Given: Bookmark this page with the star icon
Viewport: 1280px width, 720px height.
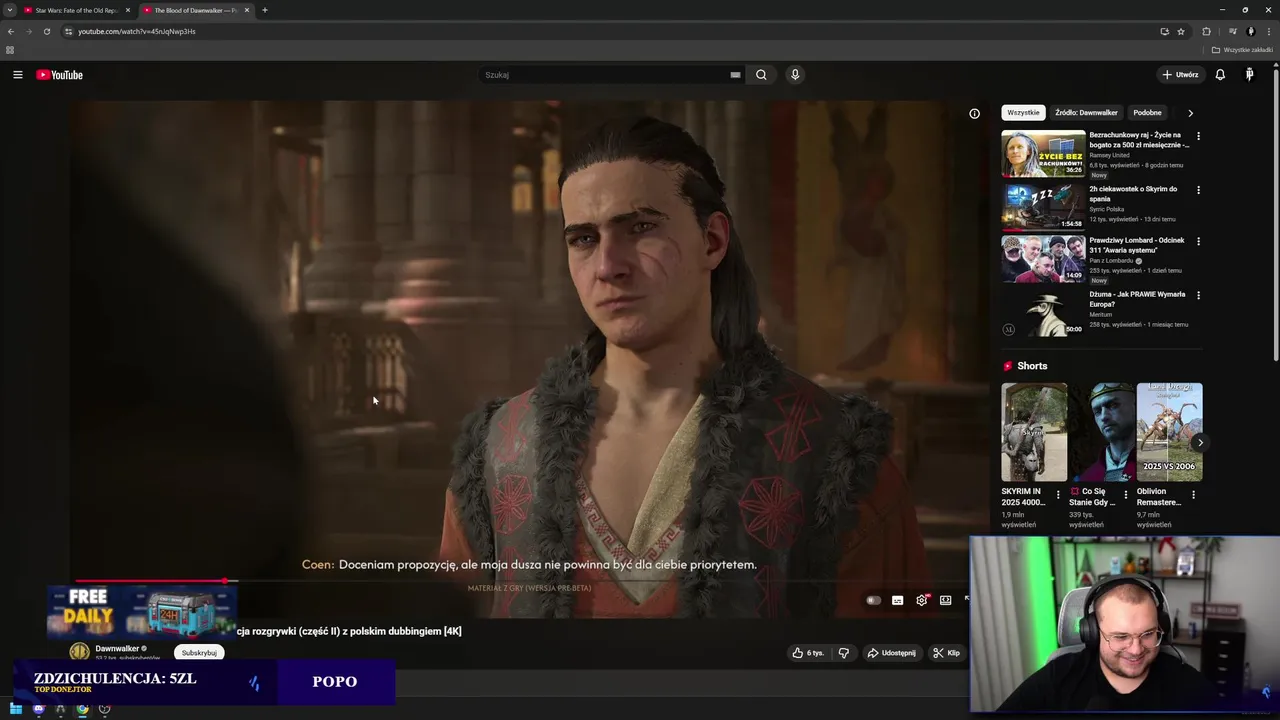Looking at the screenshot, I should (x=1181, y=31).
